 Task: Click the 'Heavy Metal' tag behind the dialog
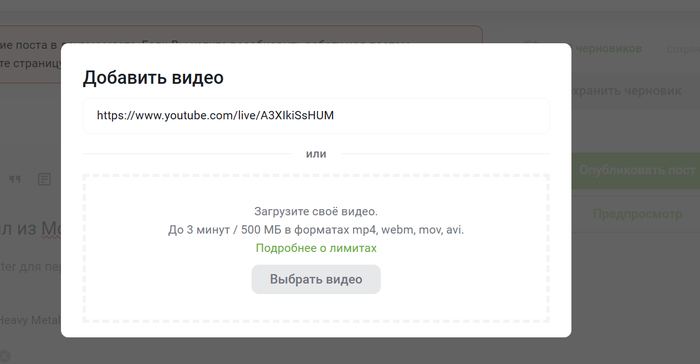point(30,320)
